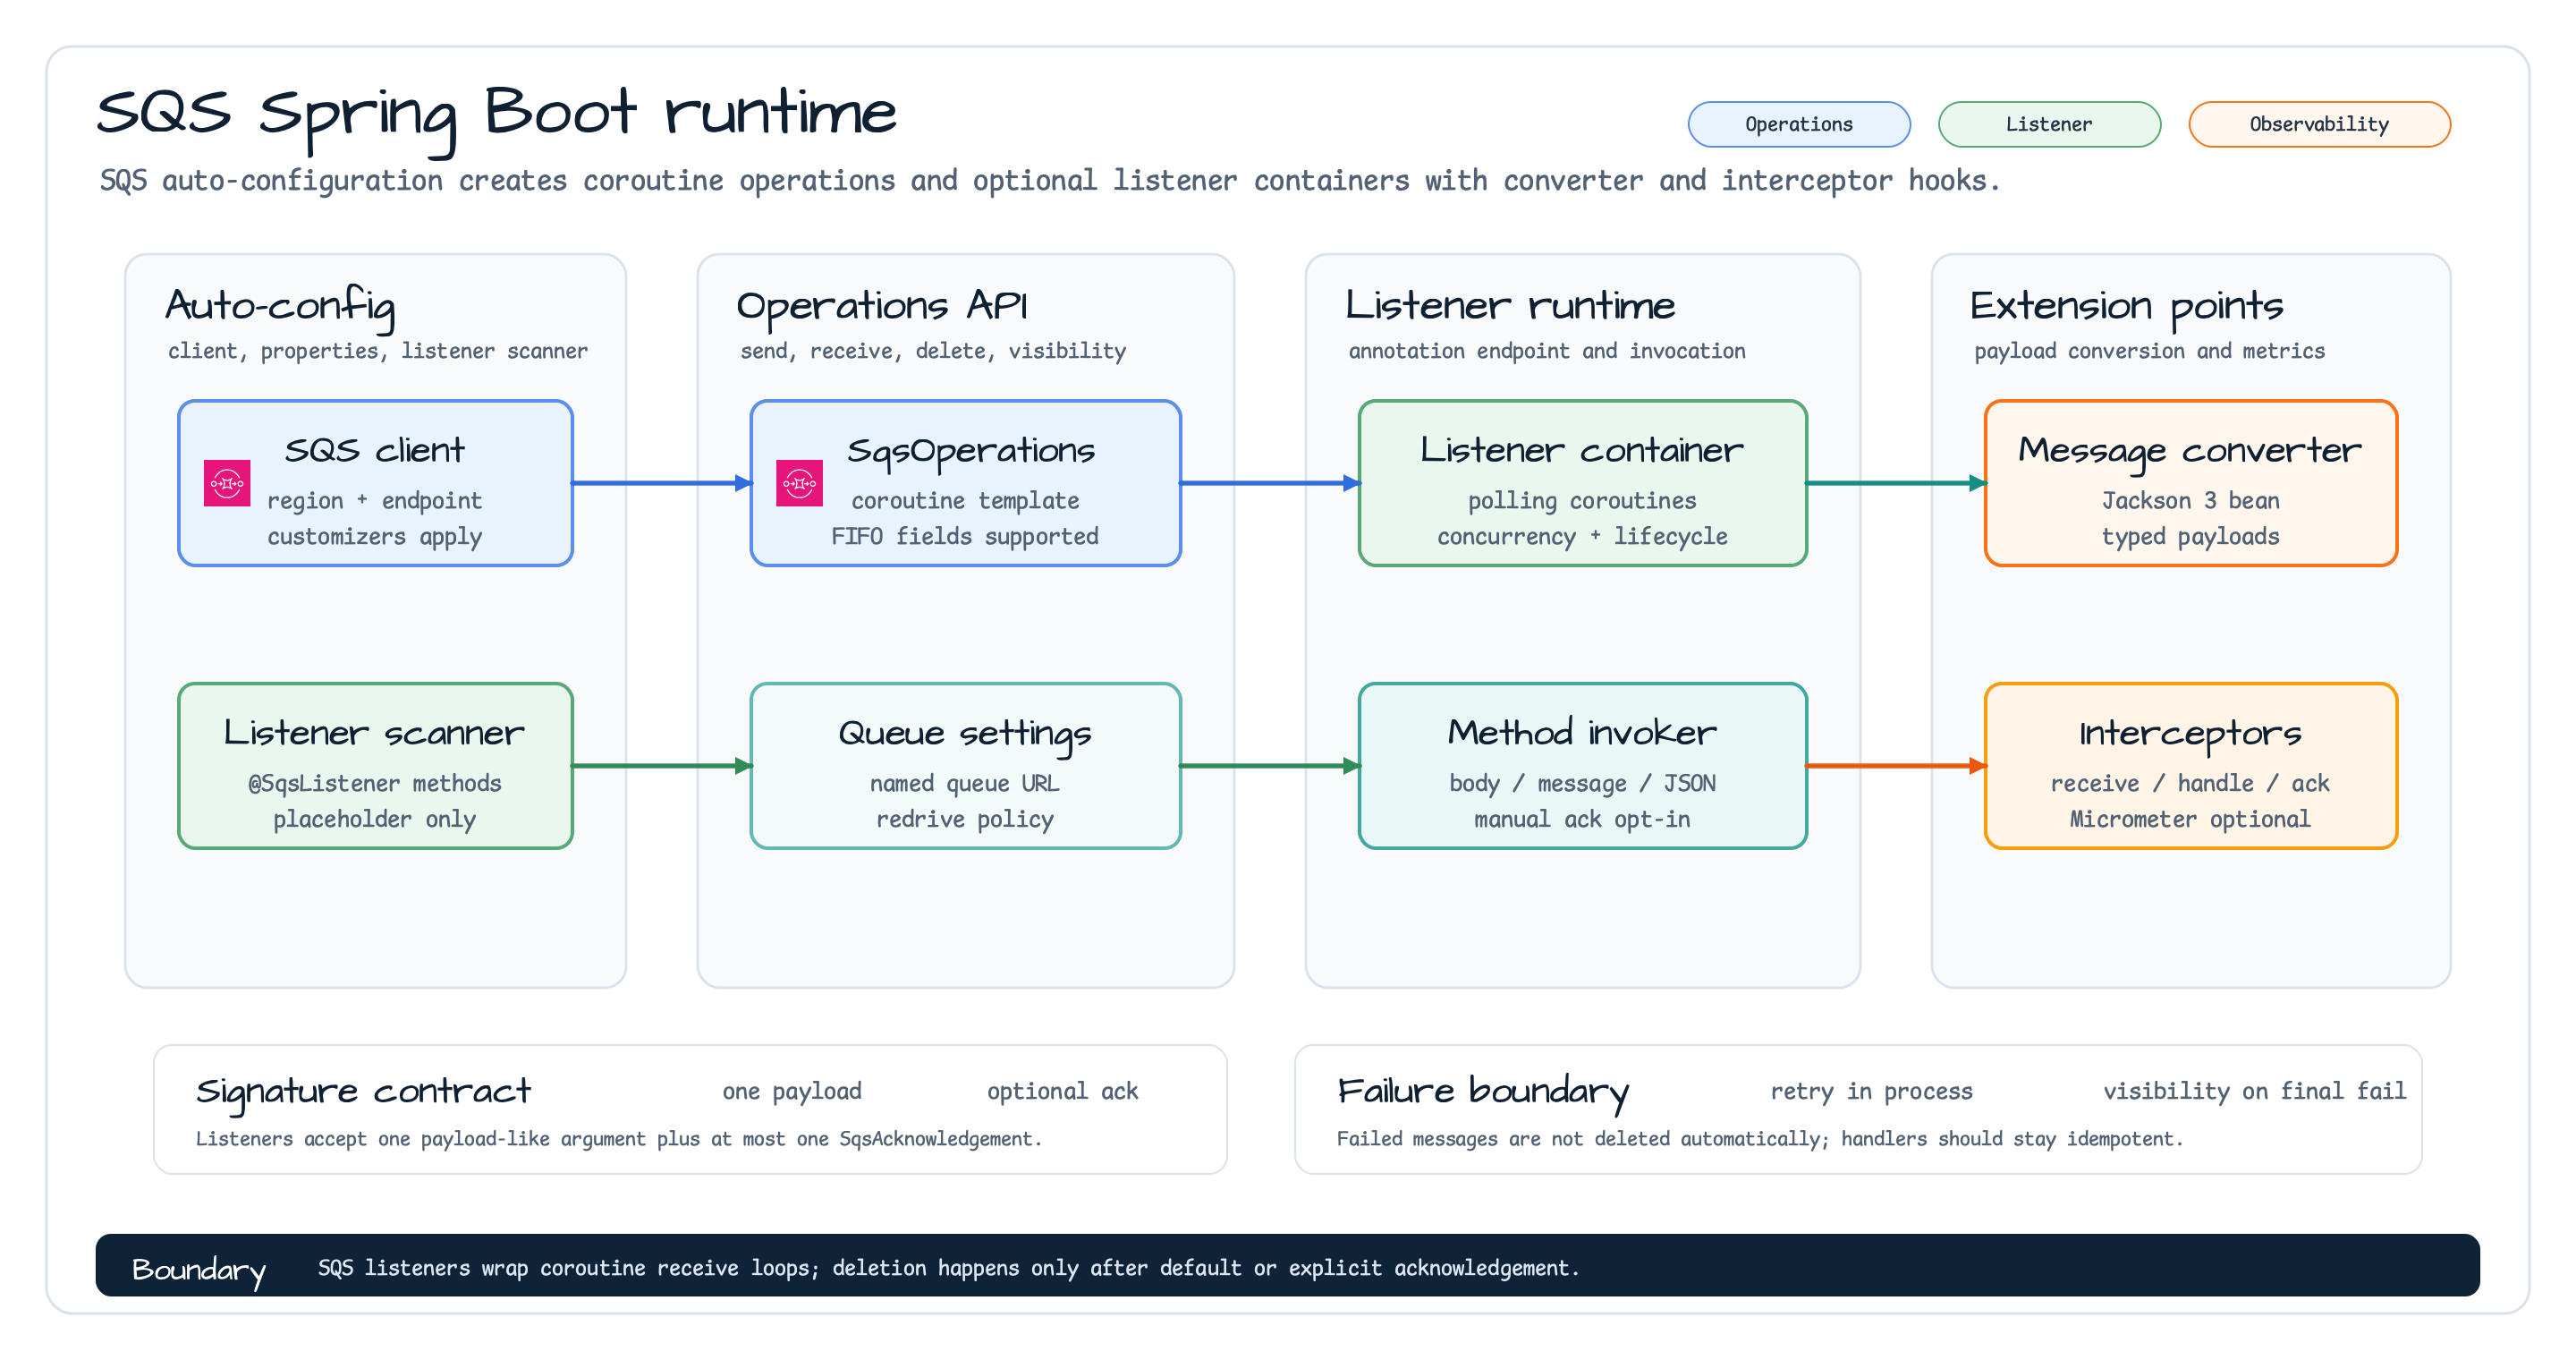Click 'FIFO fields supported' text
The width and height of the screenshot is (2576, 1360).
click(x=965, y=537)
